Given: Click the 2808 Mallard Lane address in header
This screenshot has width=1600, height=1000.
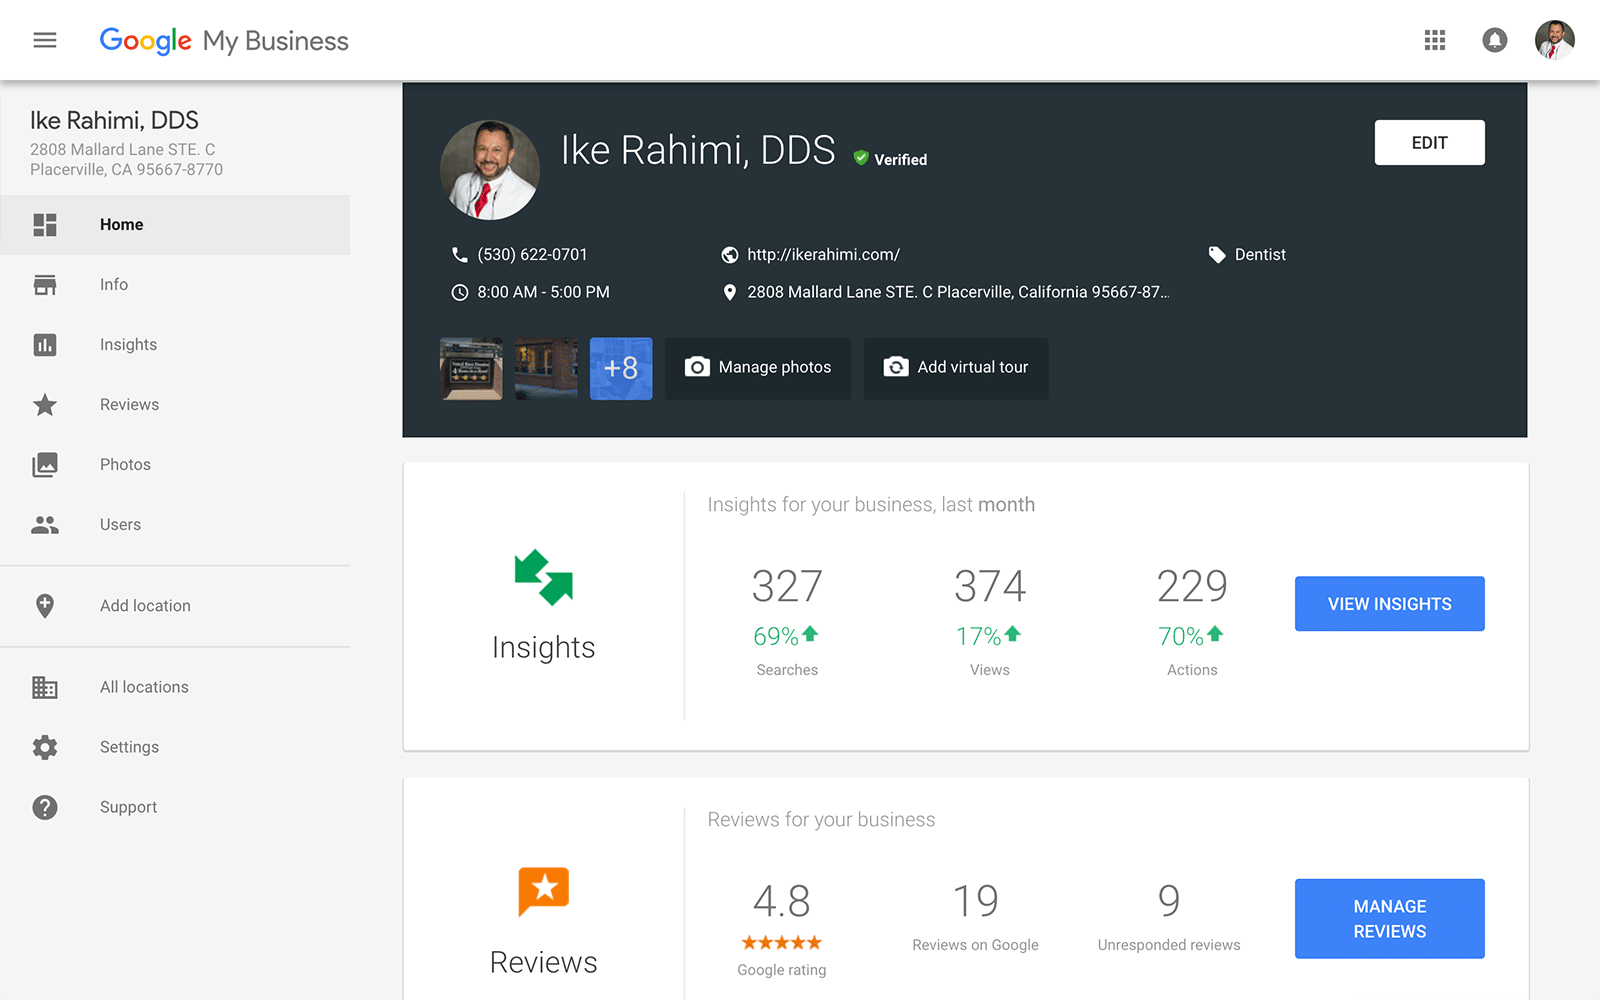Looking at the screenshot, I should pos(958,293).
